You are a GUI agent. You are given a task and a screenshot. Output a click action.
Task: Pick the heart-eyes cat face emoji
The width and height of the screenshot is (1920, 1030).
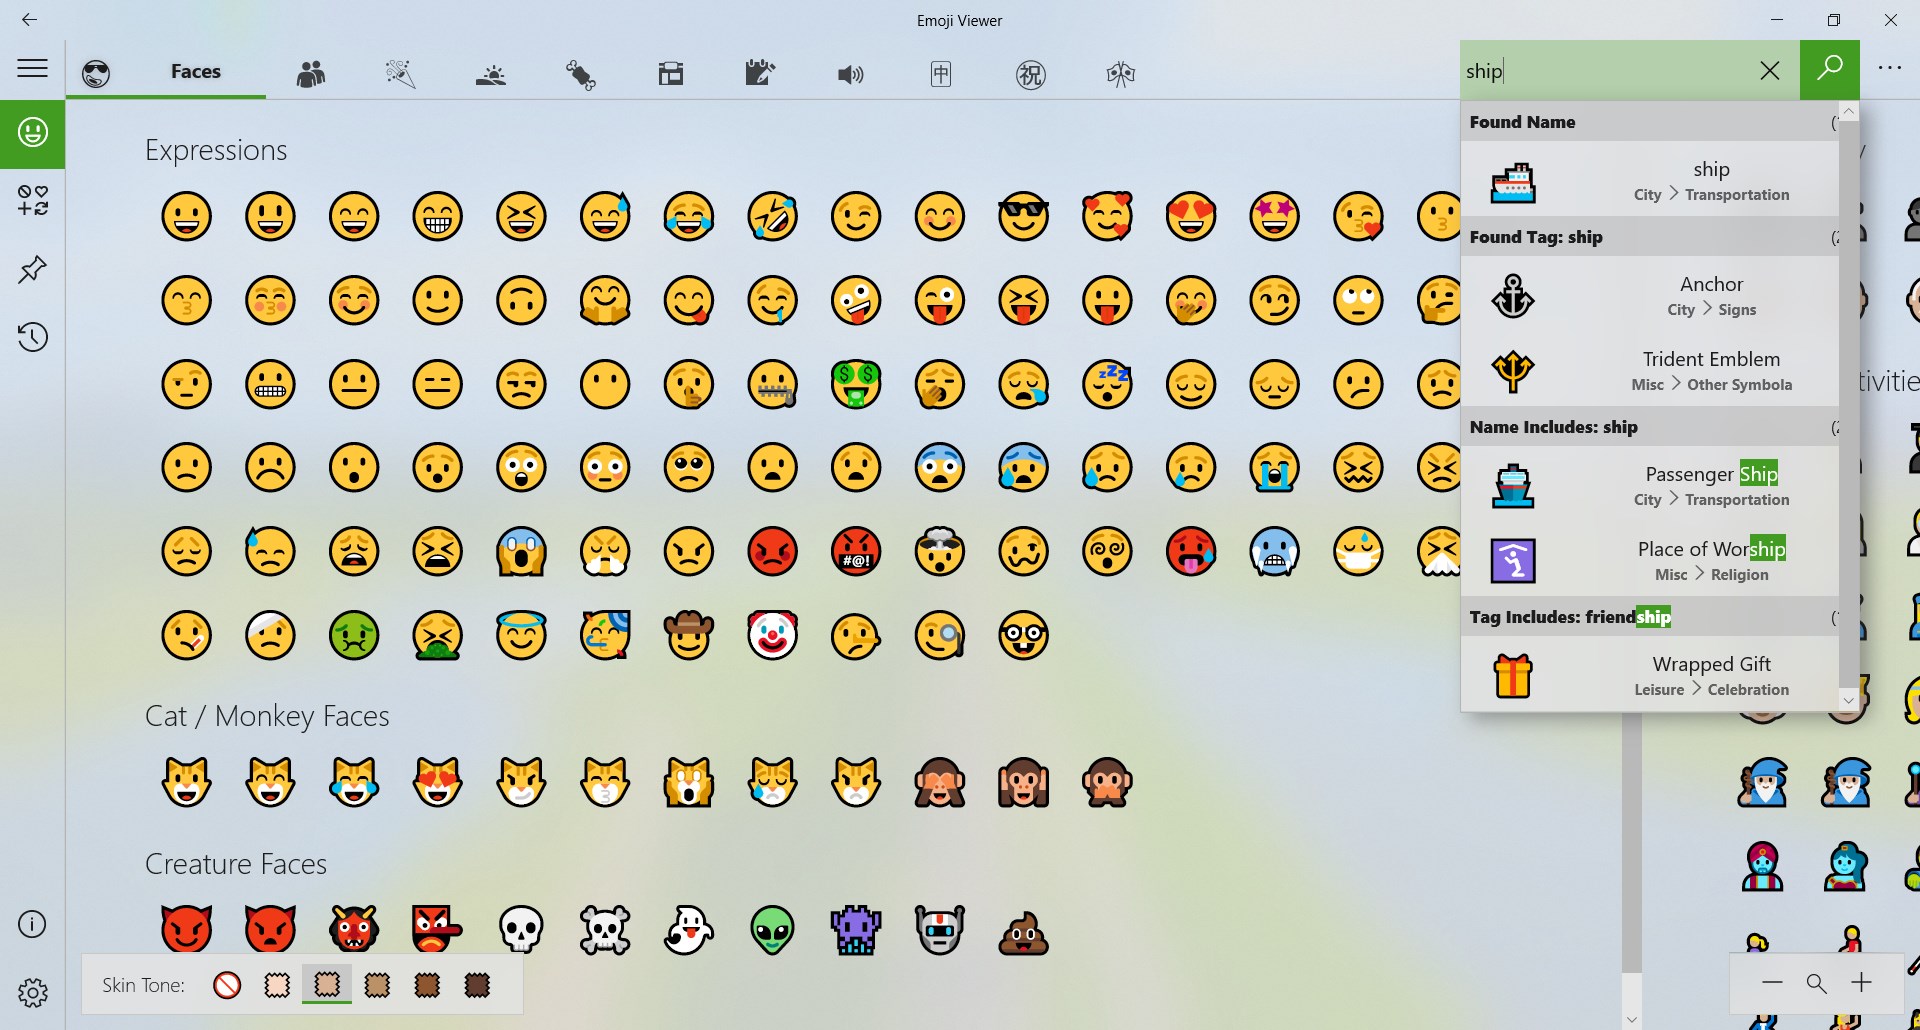[x=438, y=783]
